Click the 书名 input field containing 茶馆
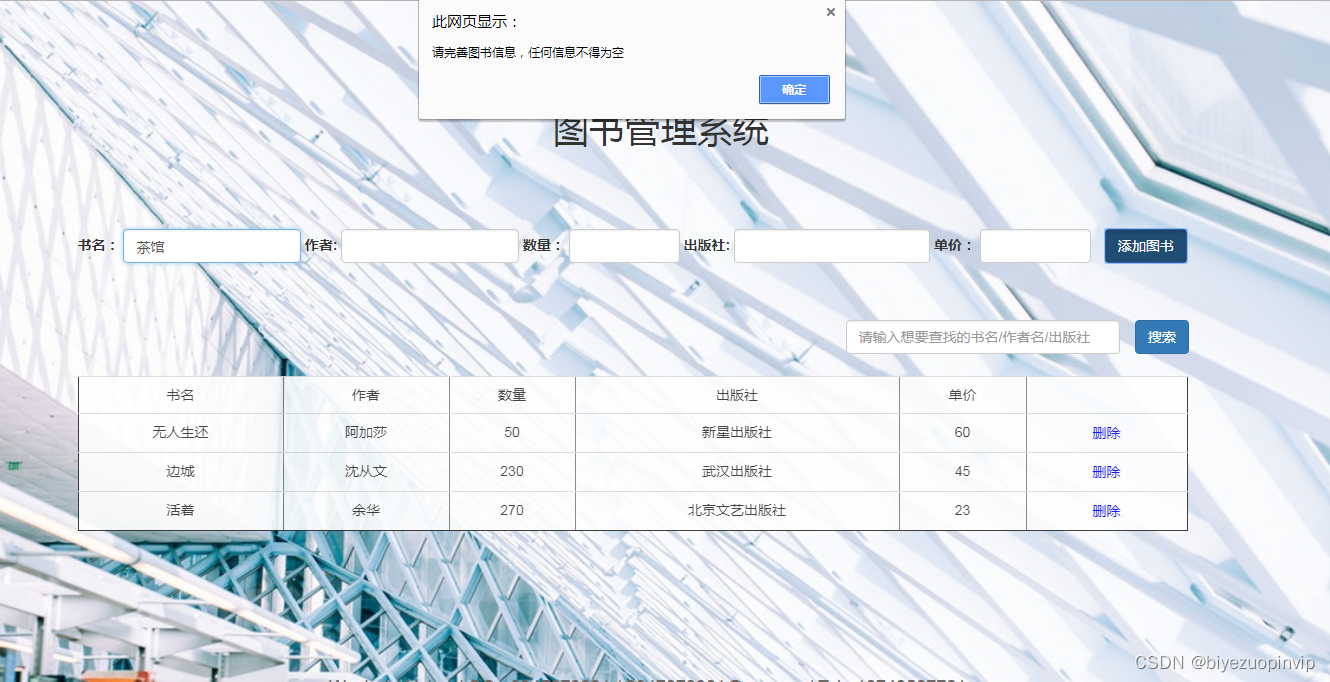 pos(212,246)
